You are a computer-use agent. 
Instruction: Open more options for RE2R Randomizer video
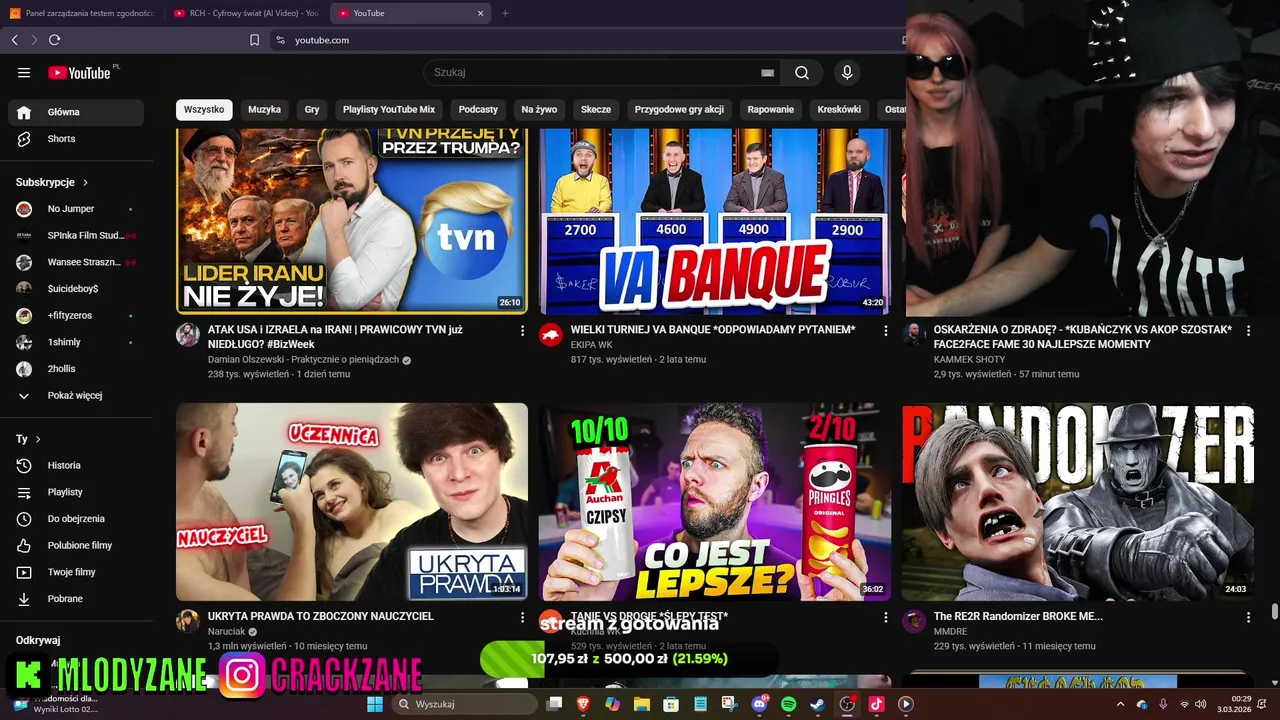tap(1248, 617)
